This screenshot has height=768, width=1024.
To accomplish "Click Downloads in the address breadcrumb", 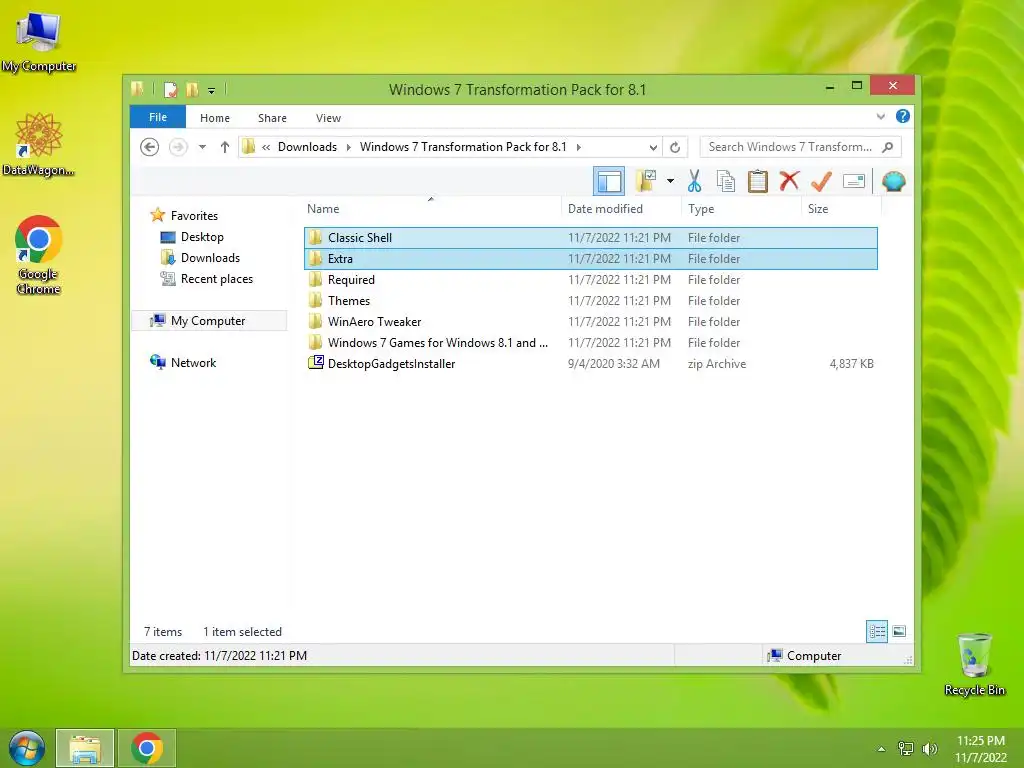I will (x=308, y=147).
